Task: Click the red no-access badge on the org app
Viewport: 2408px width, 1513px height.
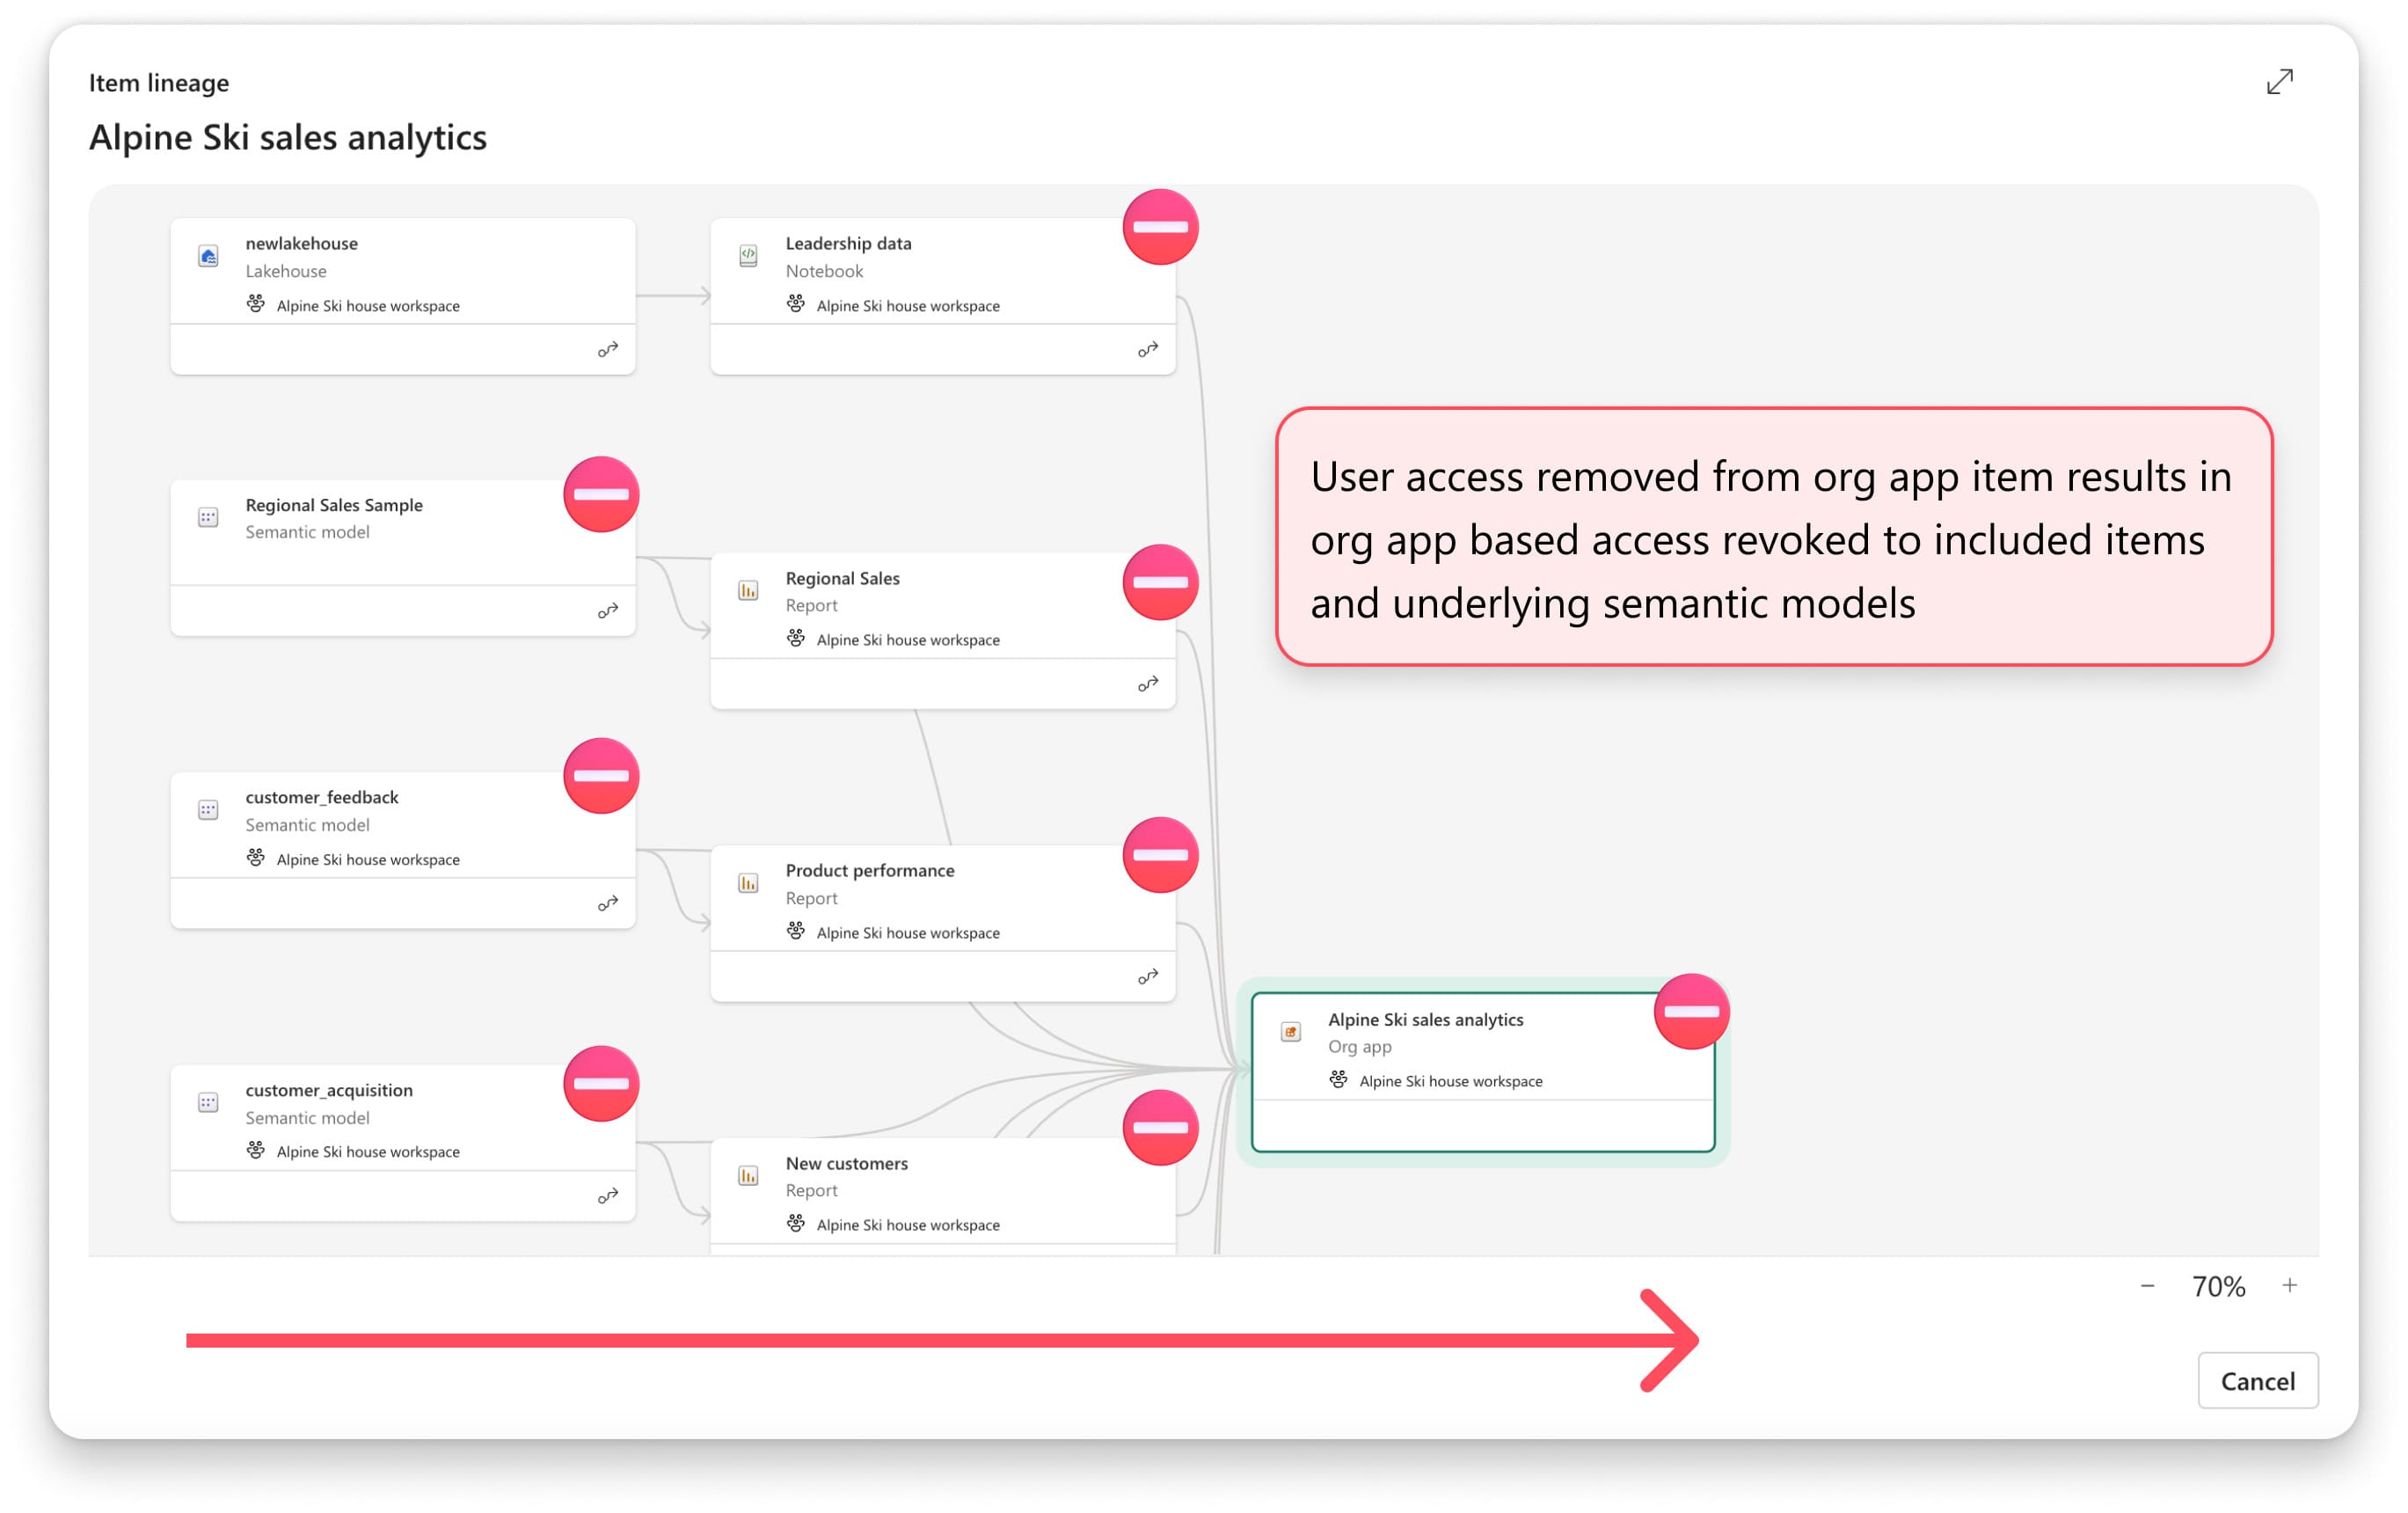Action: (1691, 1011)
